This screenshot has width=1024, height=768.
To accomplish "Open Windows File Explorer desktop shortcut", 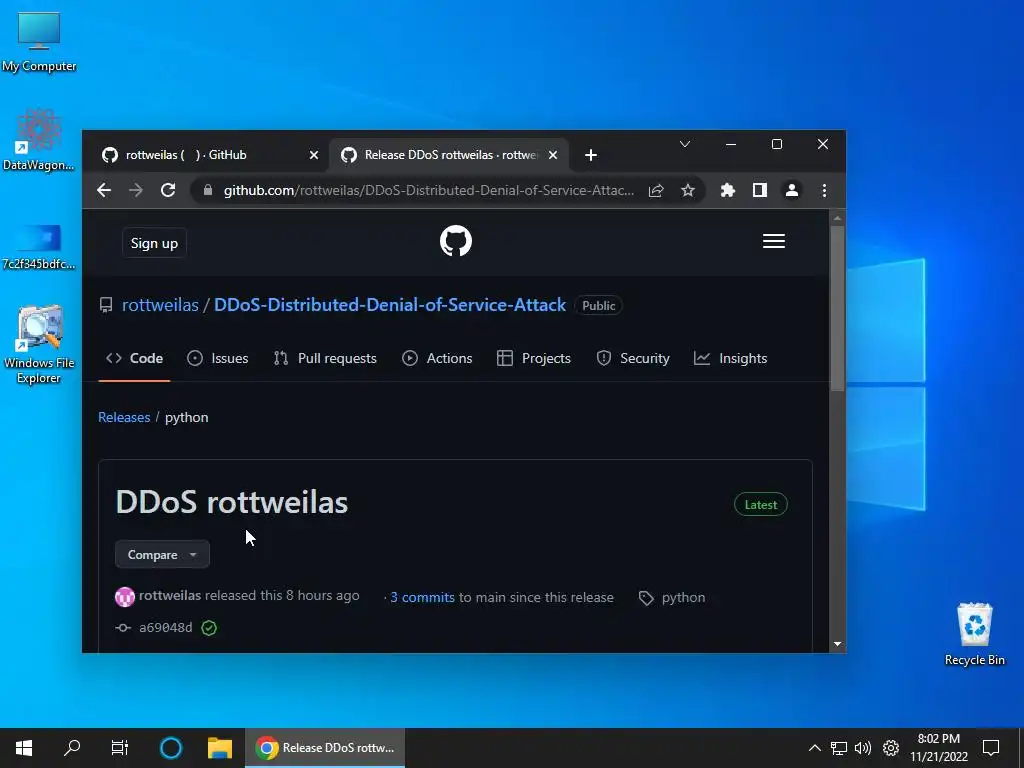I will coord(39,344).
